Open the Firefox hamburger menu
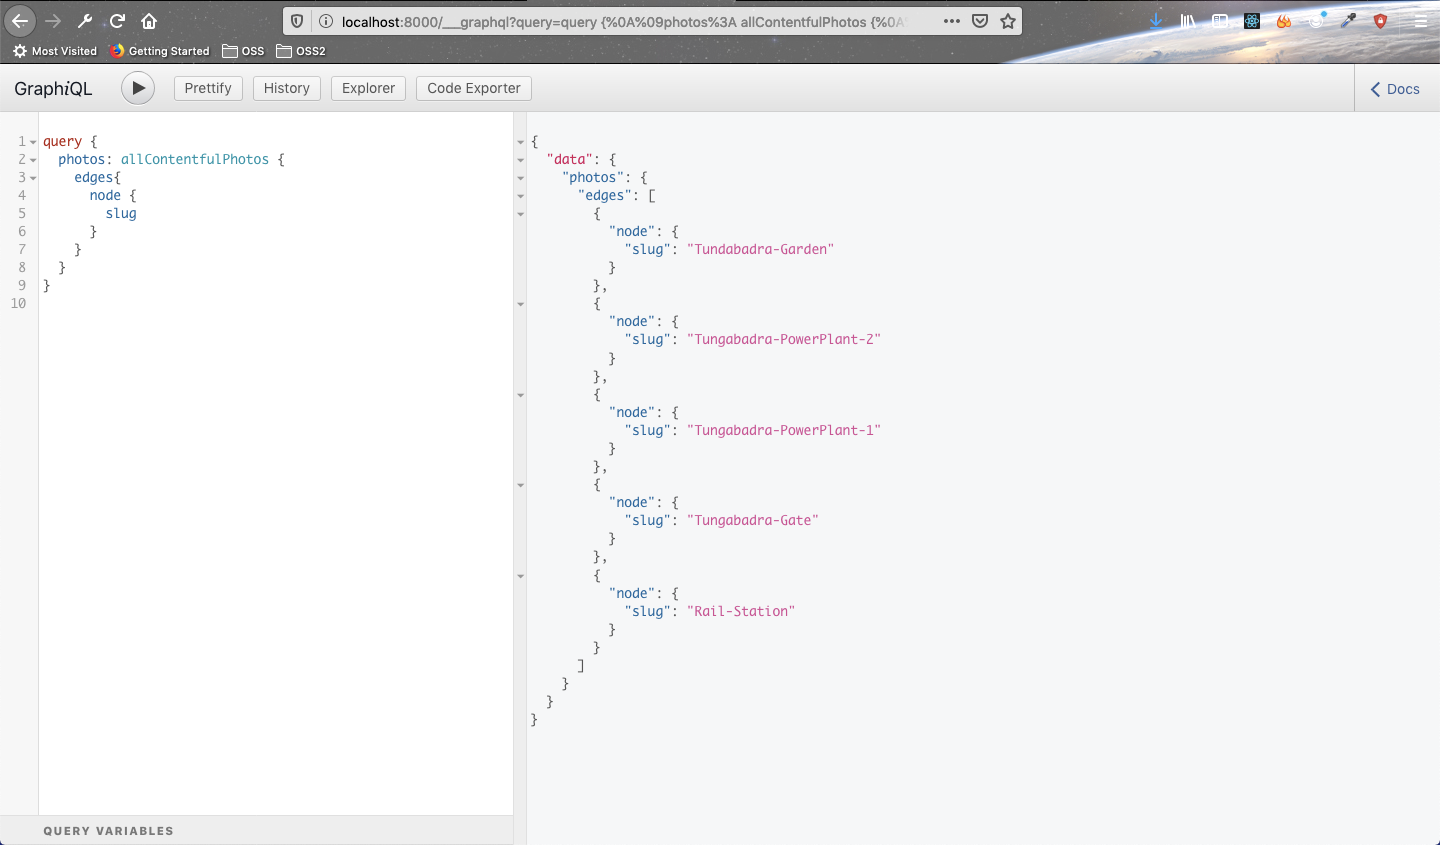 click(1420, 21)
